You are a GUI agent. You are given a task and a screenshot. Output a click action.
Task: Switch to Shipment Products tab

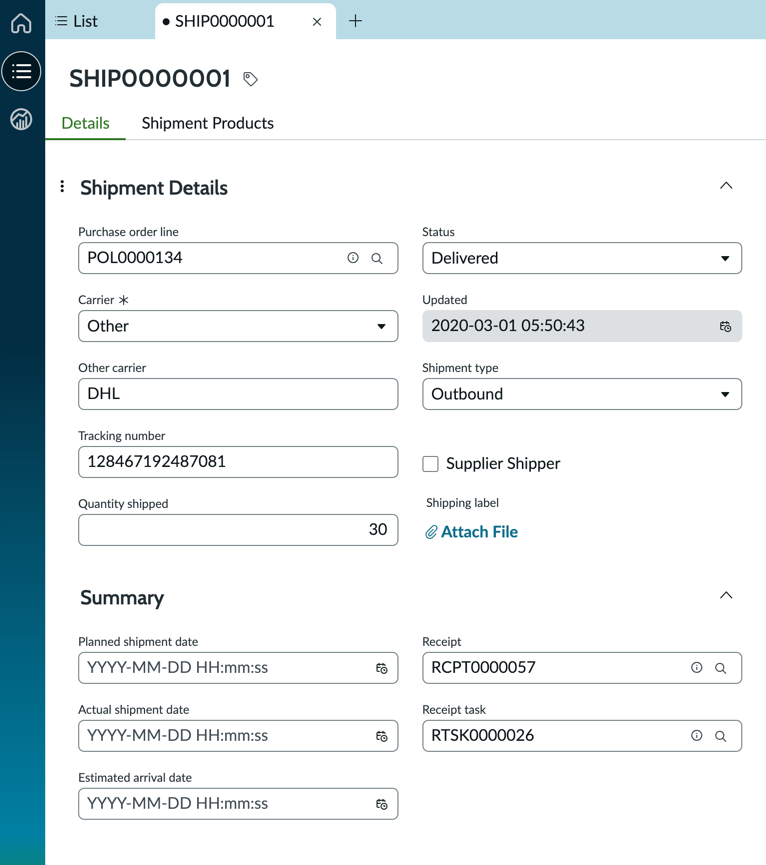coord(207,123)
